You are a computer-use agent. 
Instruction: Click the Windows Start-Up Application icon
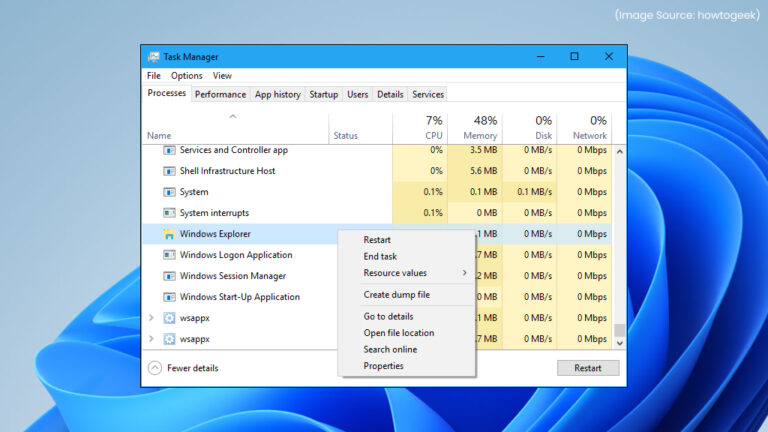169,297
